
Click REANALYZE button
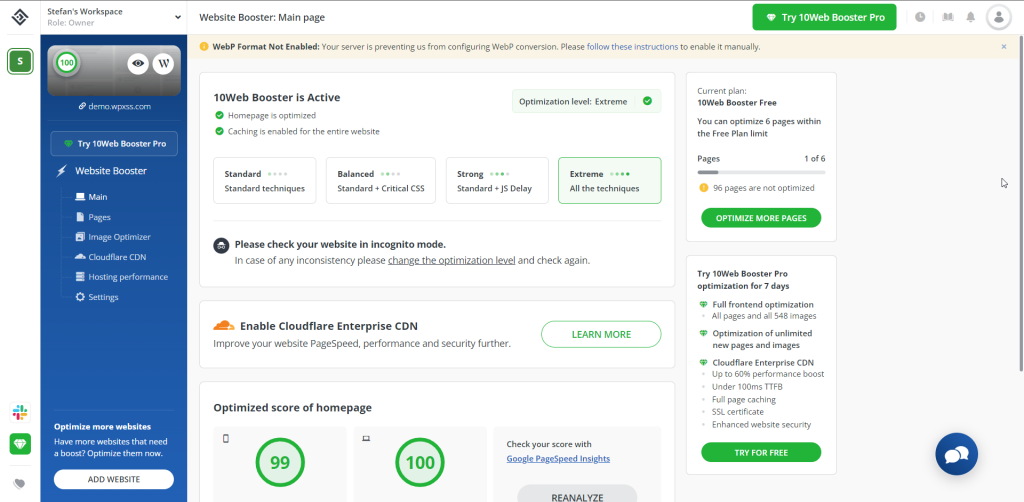click(577, 494)
